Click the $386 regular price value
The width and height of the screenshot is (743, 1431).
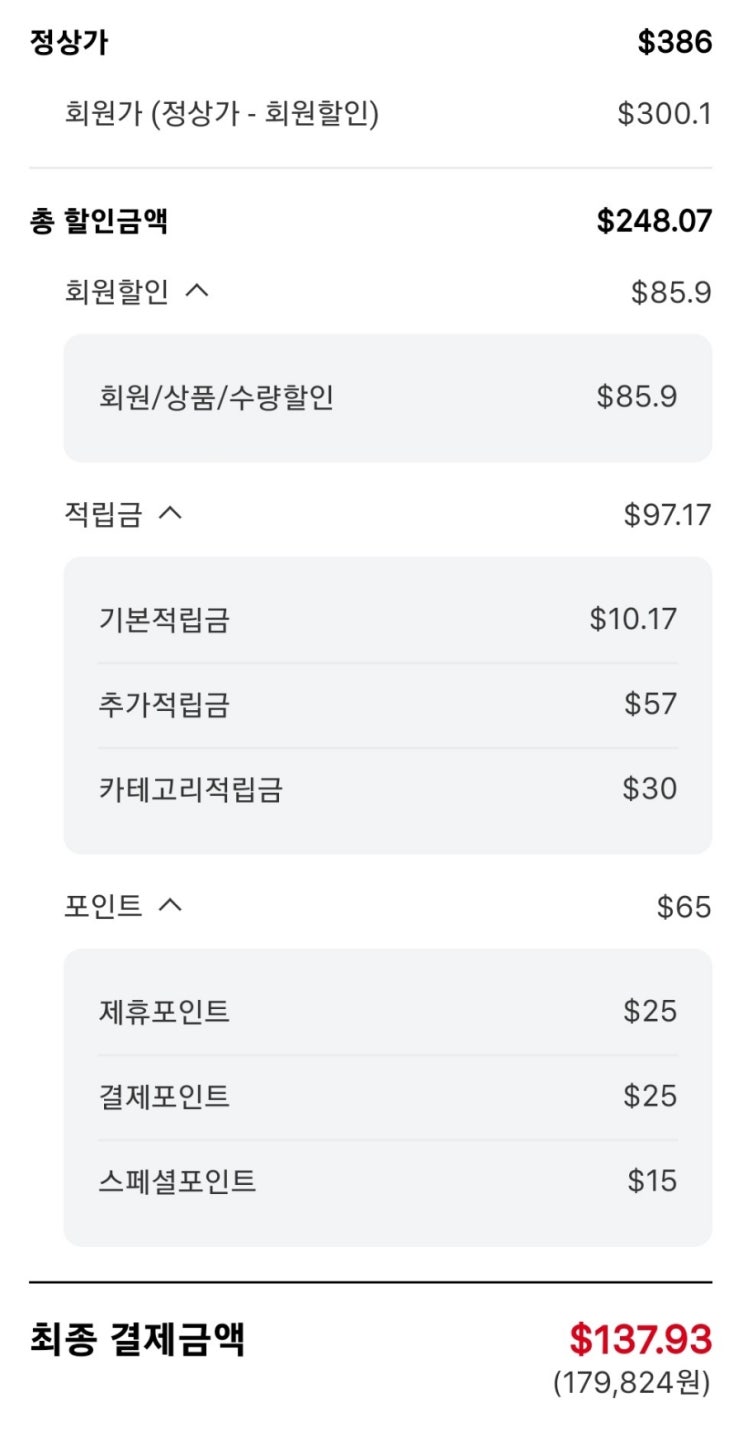click(675, 43)
